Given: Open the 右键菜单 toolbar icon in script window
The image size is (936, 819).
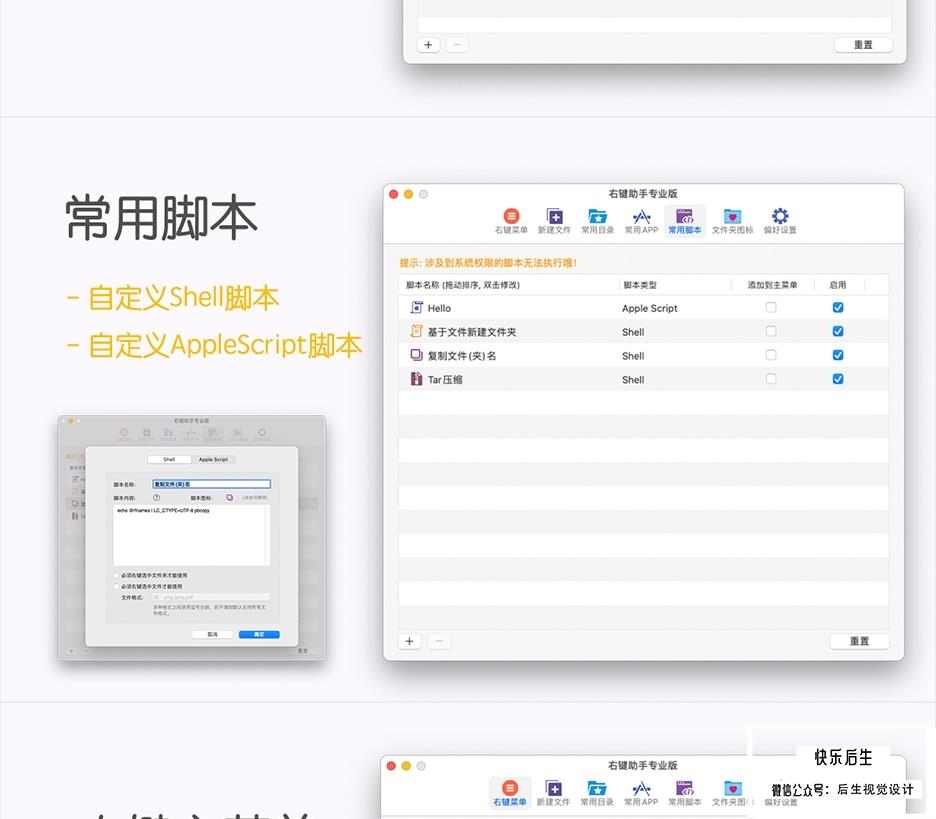Looking at the screenshot, I should coord(511,220).
